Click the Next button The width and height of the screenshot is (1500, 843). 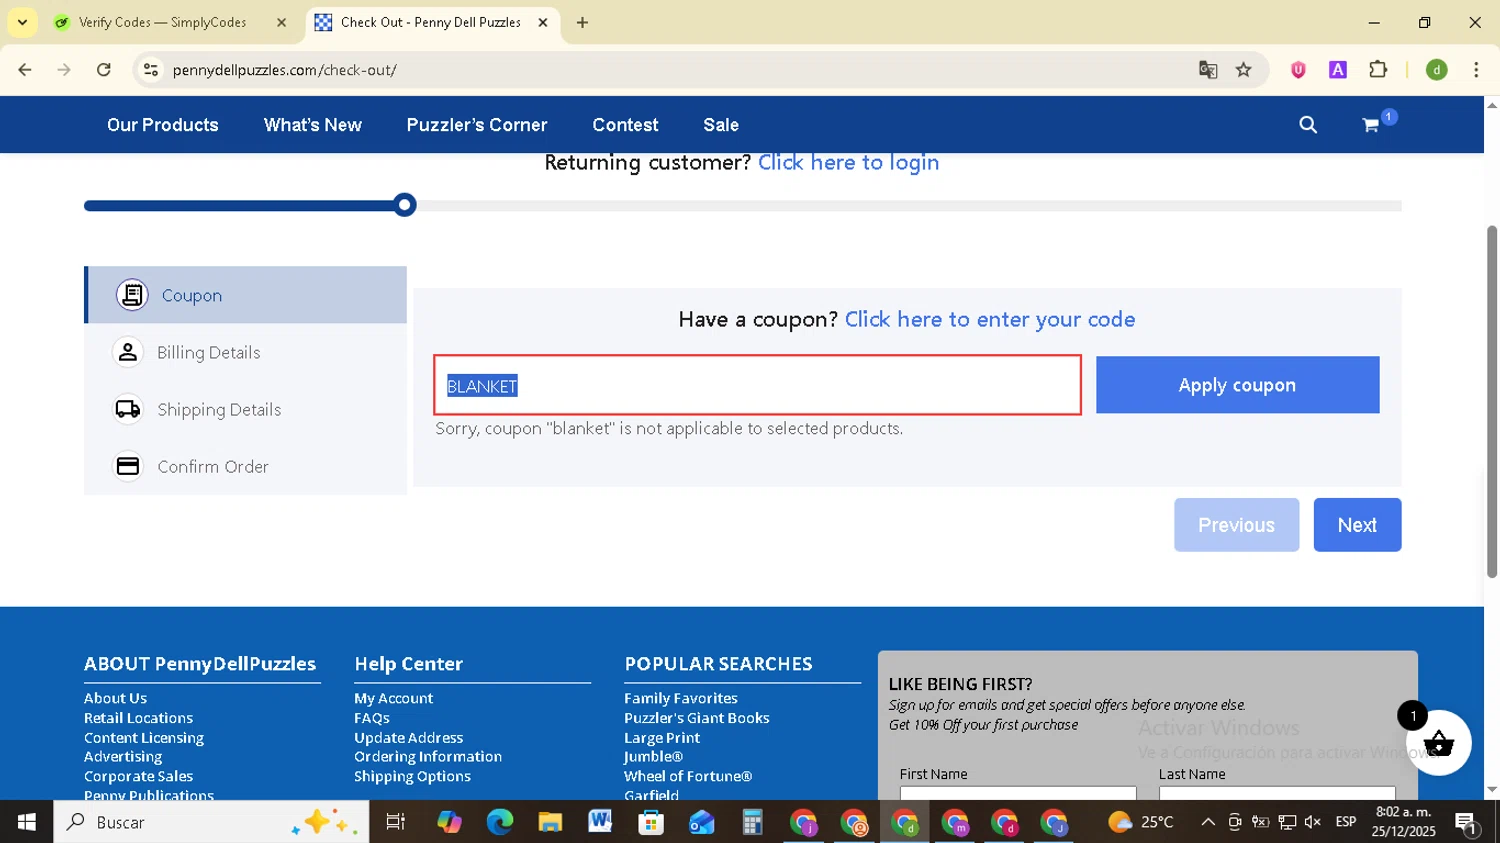tap(1357, 525)
